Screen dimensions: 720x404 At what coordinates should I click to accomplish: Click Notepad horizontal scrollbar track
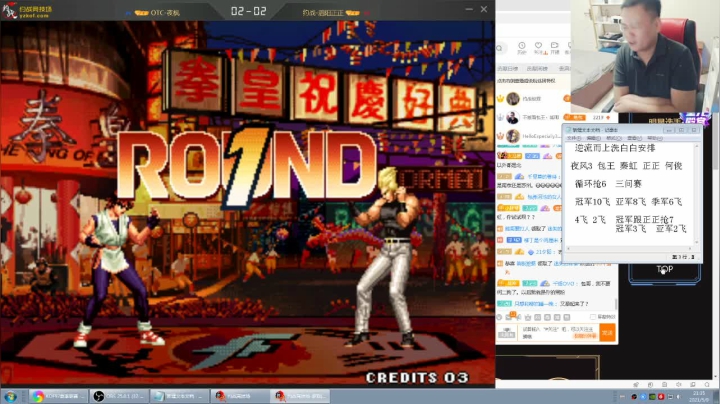(x=630, y=249)
